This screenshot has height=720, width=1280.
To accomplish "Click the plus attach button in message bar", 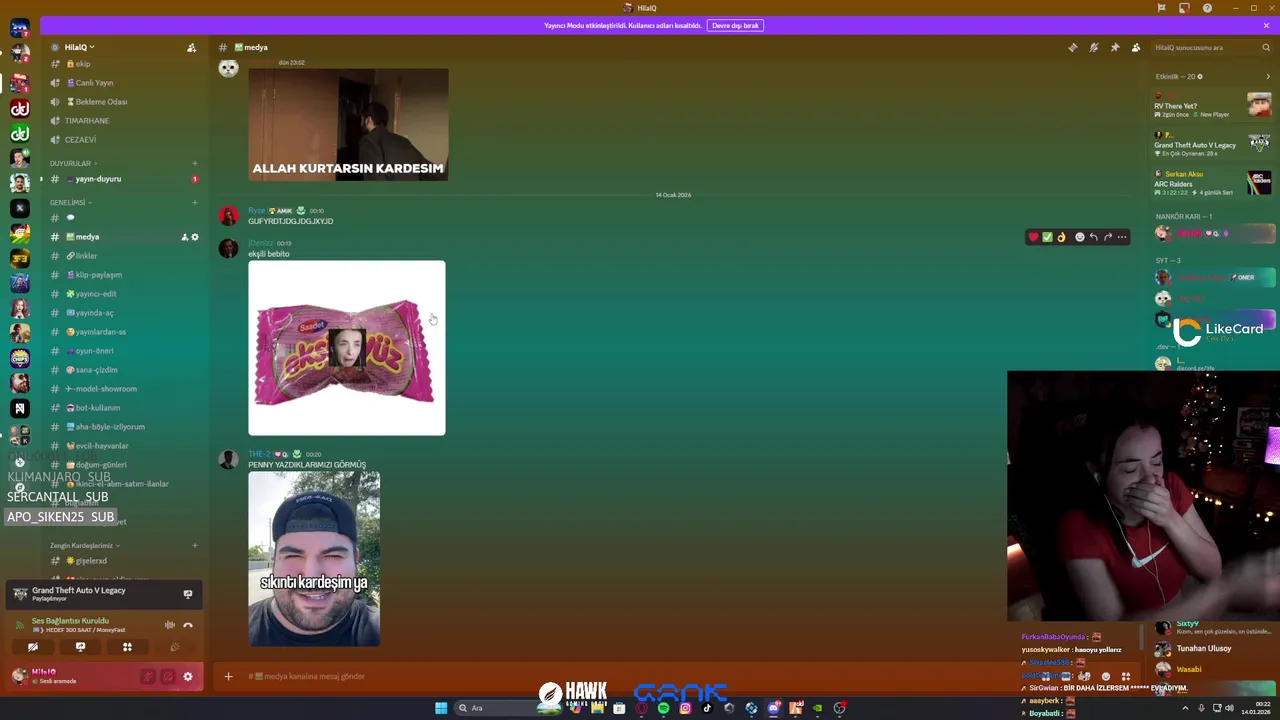I will (228, 677).
